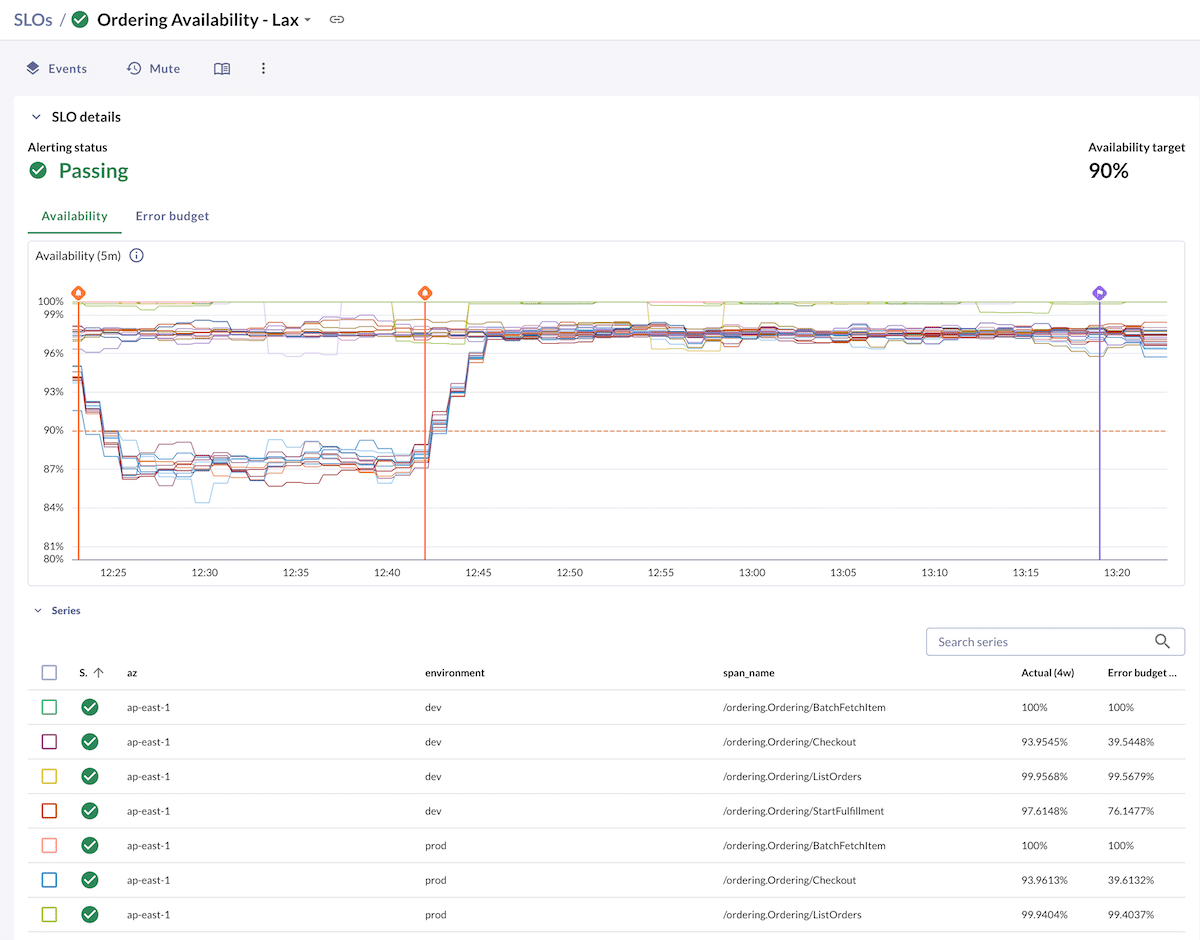
Task: Click the Events button
Action: (x=57, y=68)
